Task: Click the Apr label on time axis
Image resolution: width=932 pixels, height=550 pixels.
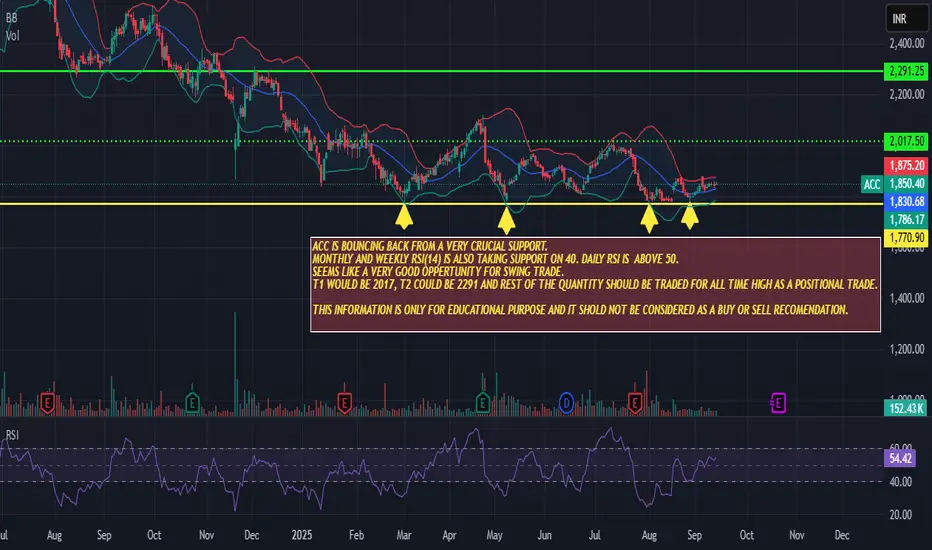Action: tap(449, 535)
